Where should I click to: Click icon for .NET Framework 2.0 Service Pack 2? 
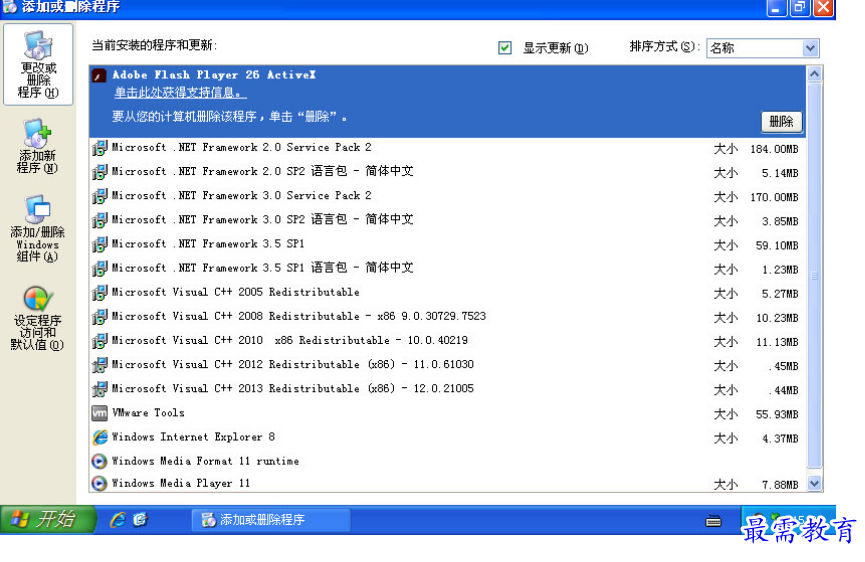[99, 148]
